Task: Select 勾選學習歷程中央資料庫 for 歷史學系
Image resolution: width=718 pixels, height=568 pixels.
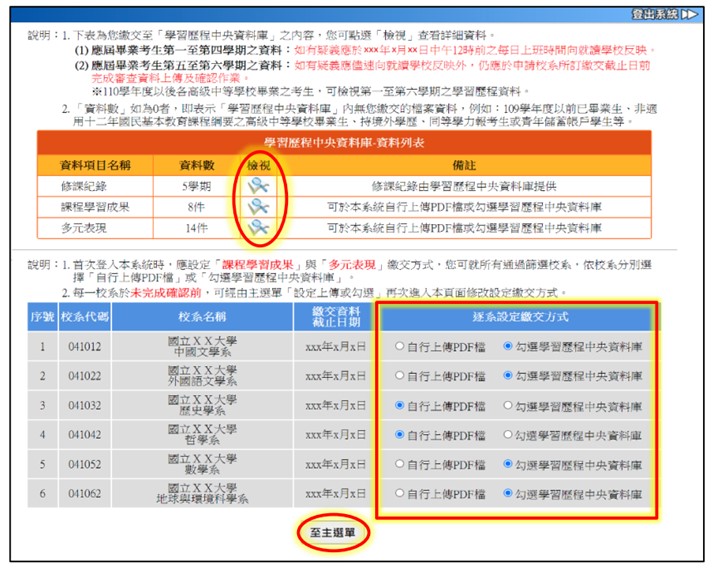Action: point(510,406)
